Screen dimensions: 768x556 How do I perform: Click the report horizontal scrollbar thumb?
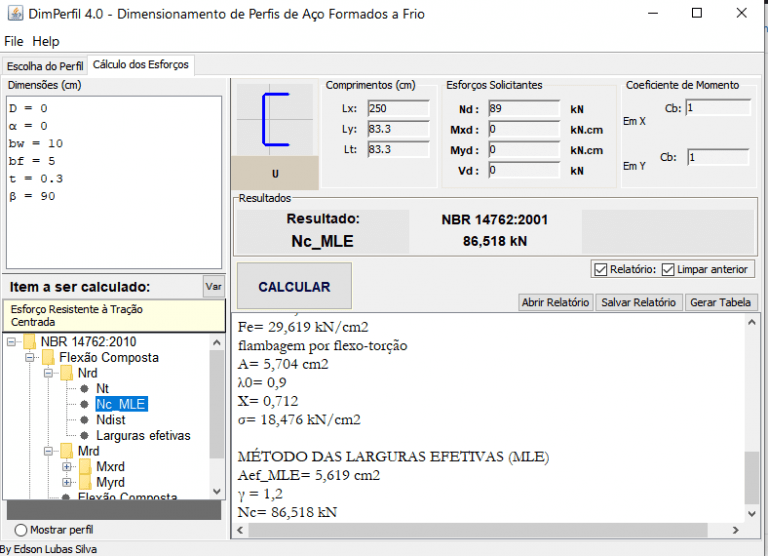pyautogui.click(x=478, y=530)
